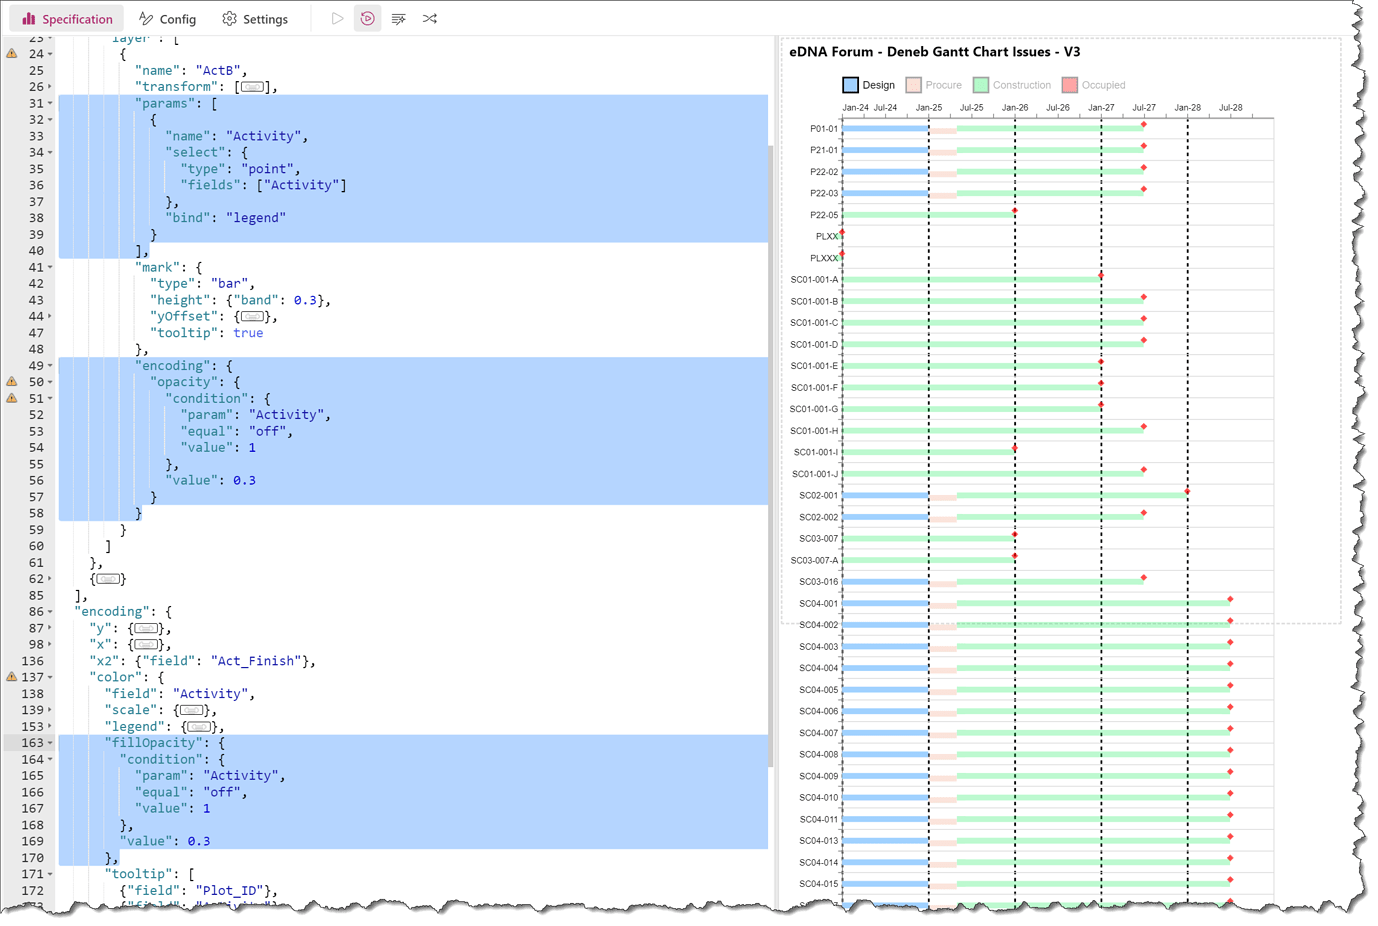The height and width of the screenshot is (926, 1378).
Task: Toggle the Design entry in chart legend
Action: pyautogui.click(x=868, y=85)
